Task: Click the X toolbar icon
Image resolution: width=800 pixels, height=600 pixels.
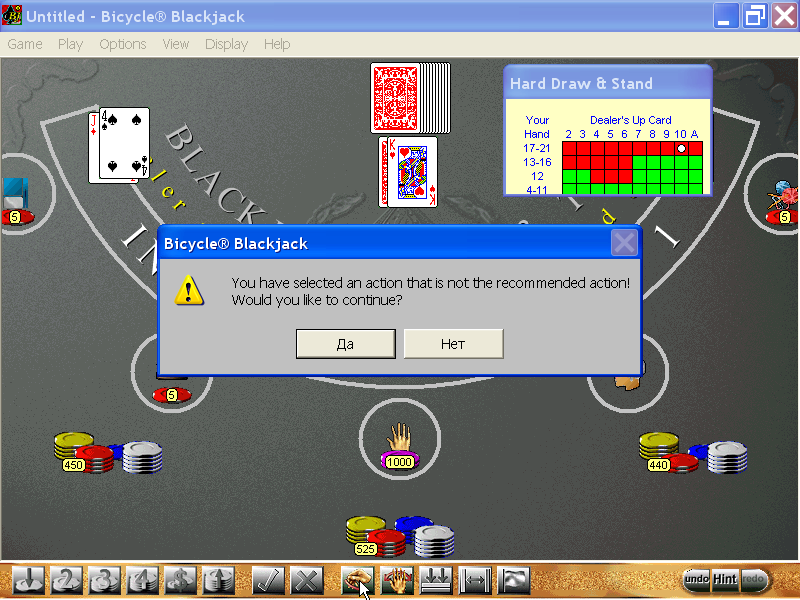Action: 307,580
